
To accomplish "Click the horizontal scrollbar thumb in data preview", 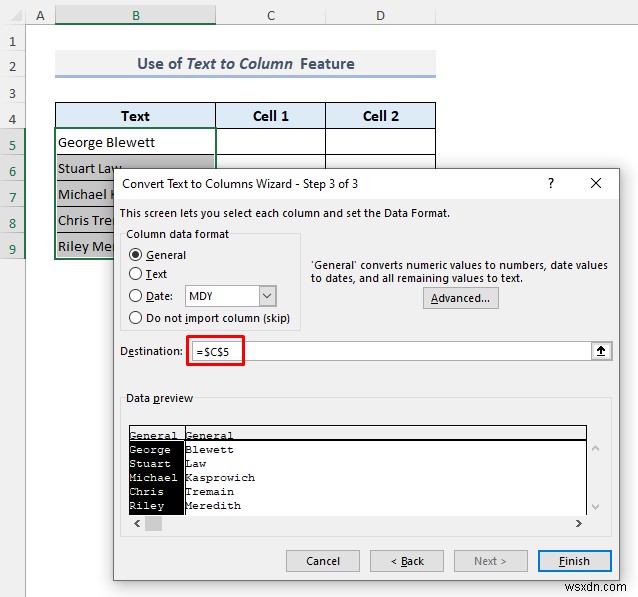I will [x=153, y=523].
